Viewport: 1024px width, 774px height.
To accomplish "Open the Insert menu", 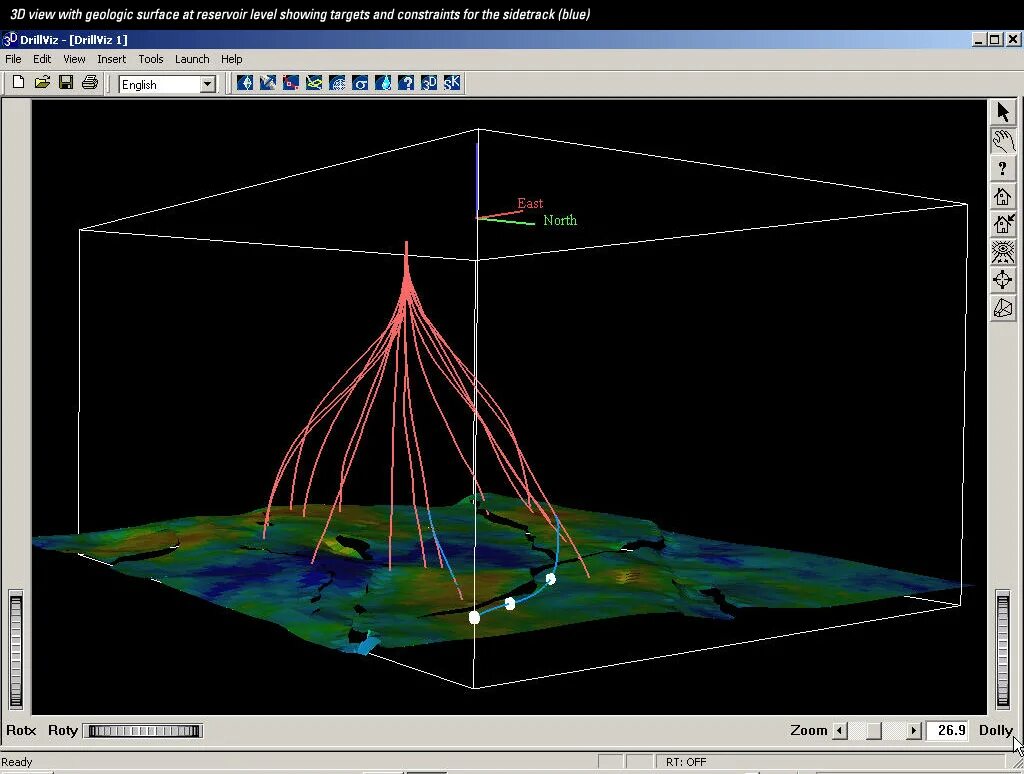I will point(112,59).
